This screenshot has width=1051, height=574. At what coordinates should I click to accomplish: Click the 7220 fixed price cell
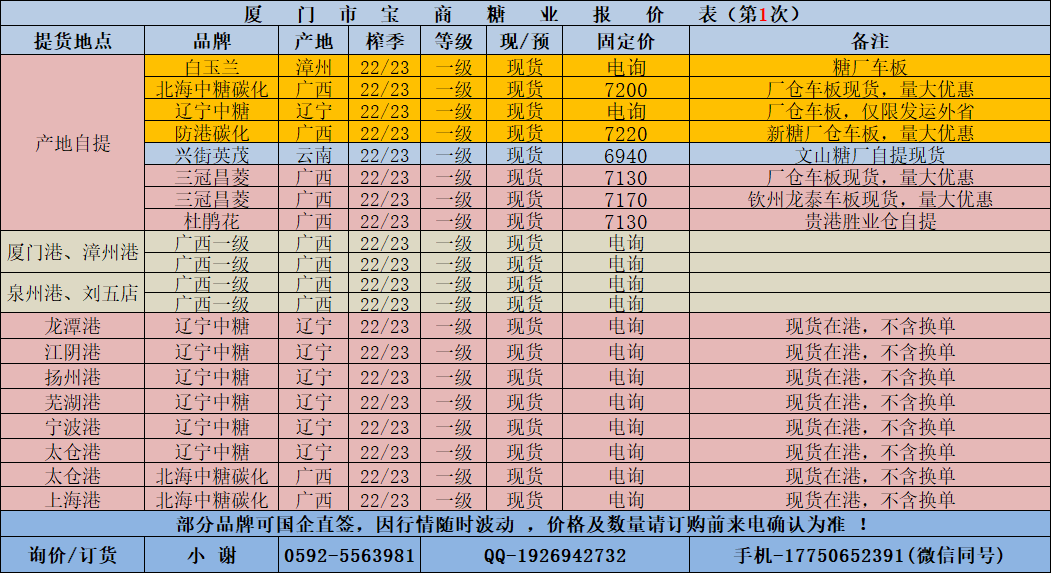(626, 133)
